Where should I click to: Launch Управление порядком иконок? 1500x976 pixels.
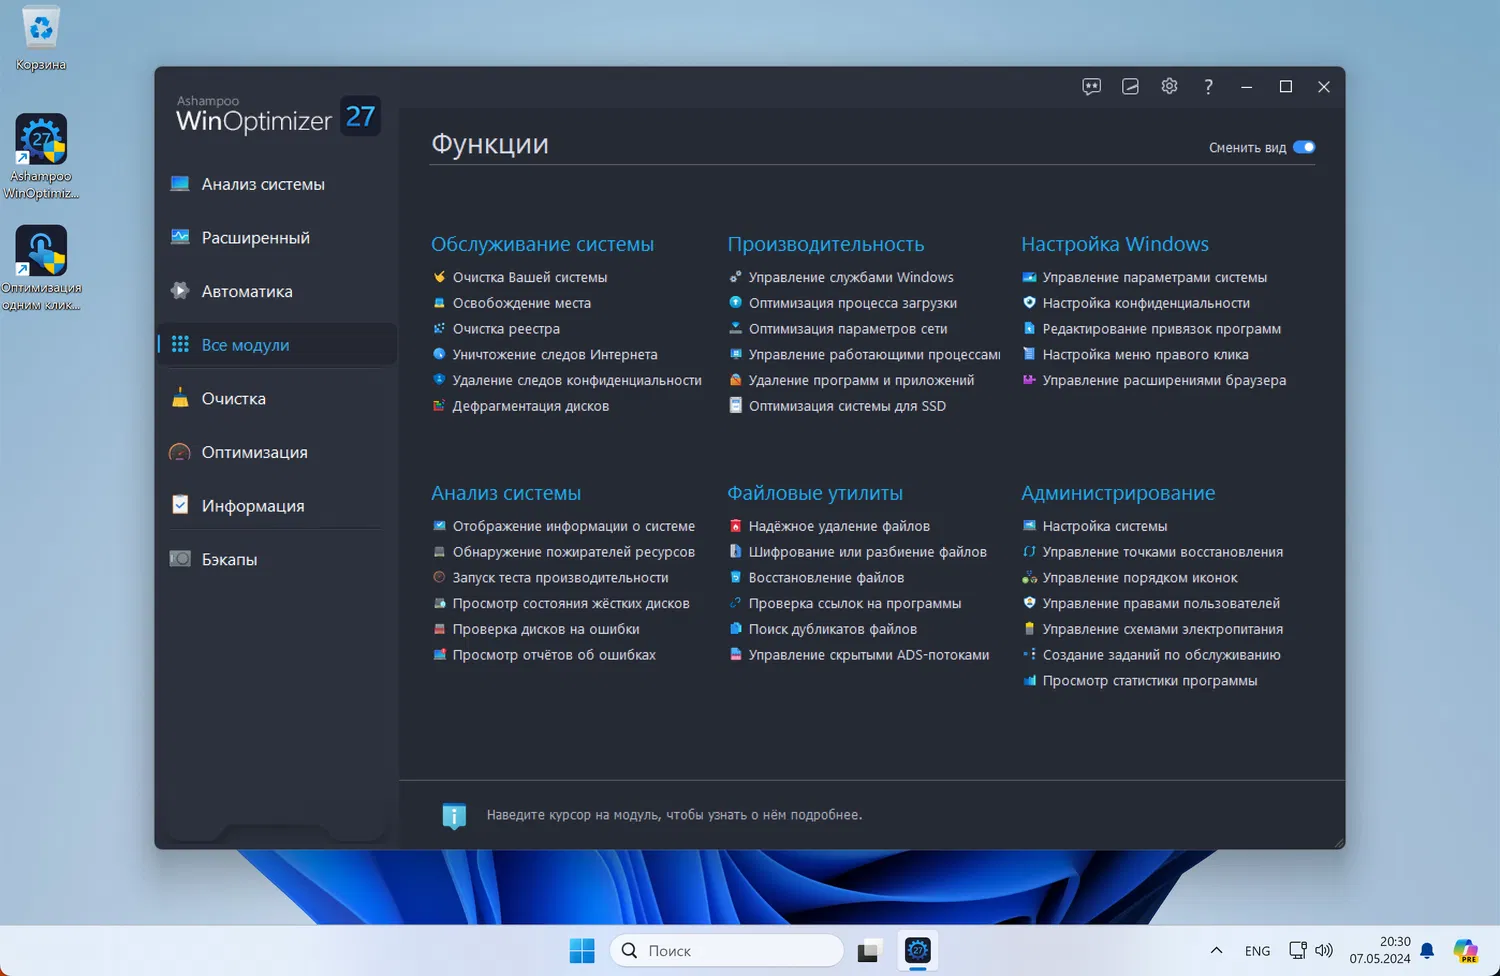1139,577
